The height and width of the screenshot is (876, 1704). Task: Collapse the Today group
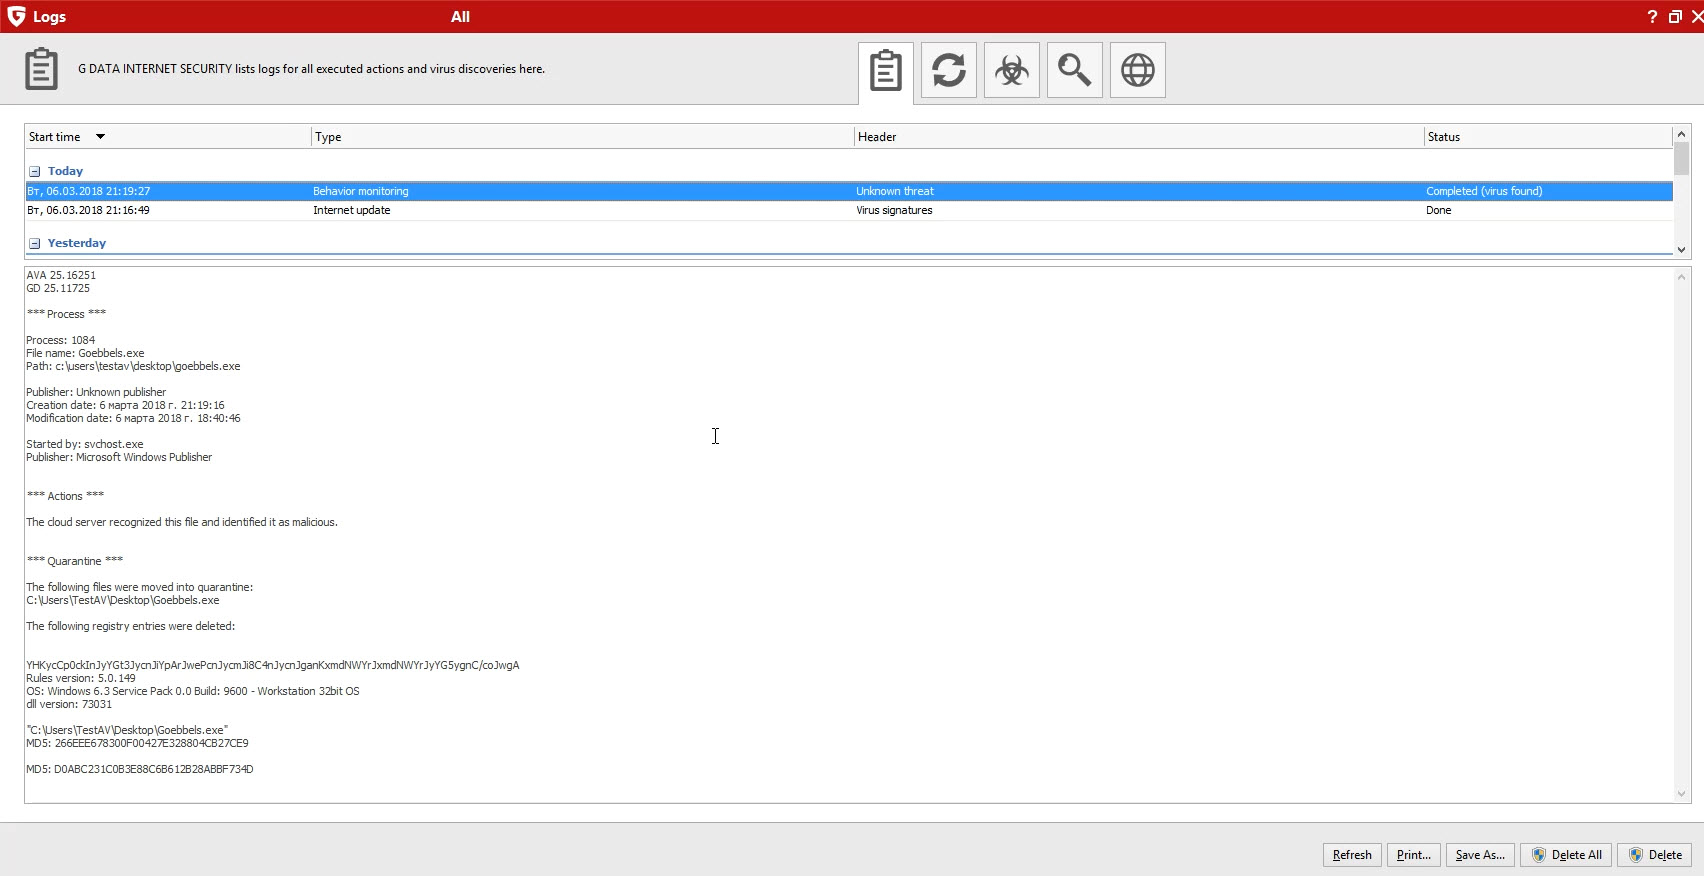pos(34,171)
